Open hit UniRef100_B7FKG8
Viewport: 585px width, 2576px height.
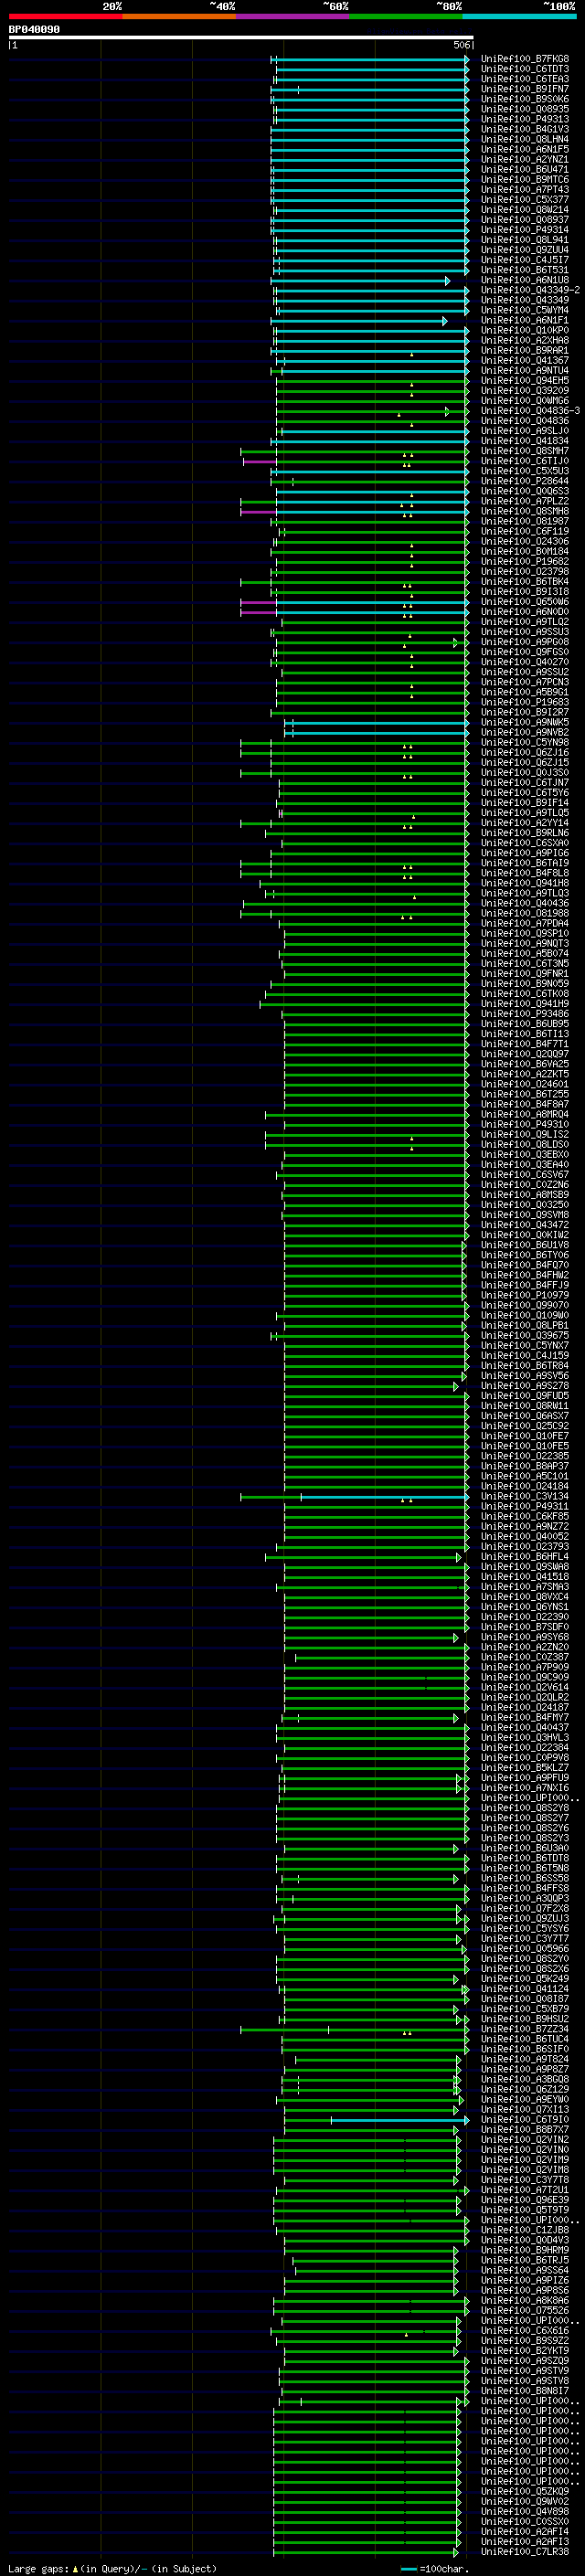click(524, 59)
